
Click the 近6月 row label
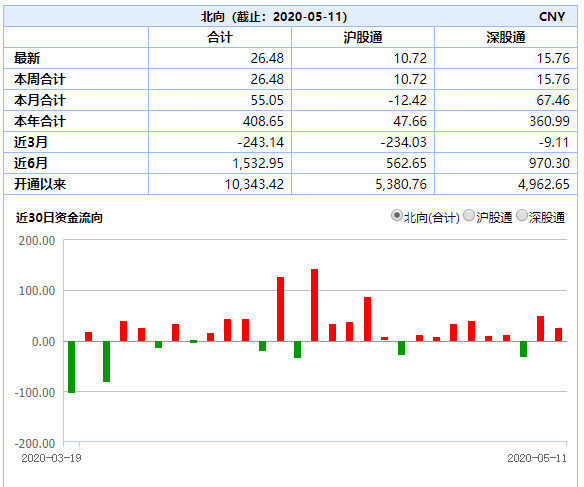31,163
